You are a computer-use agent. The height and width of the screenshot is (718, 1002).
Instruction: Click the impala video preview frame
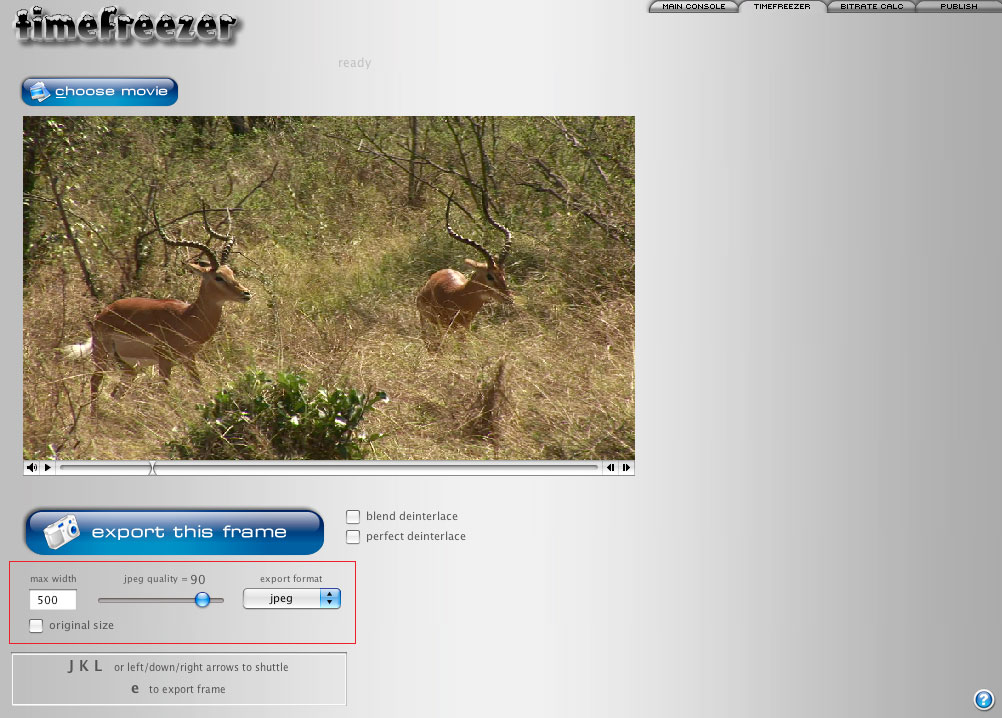pos(329,288)
